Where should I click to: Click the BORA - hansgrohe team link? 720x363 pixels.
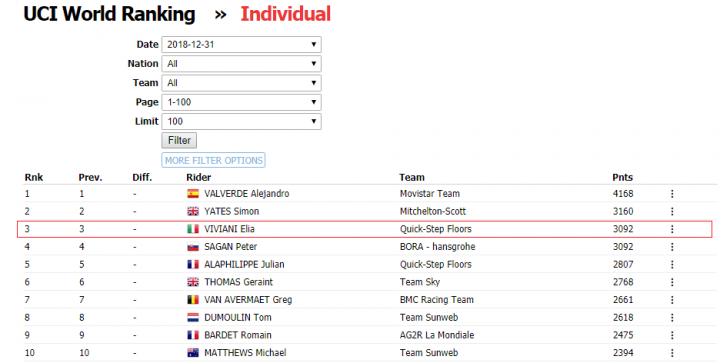pyautogui.click(x=438, y=247)
